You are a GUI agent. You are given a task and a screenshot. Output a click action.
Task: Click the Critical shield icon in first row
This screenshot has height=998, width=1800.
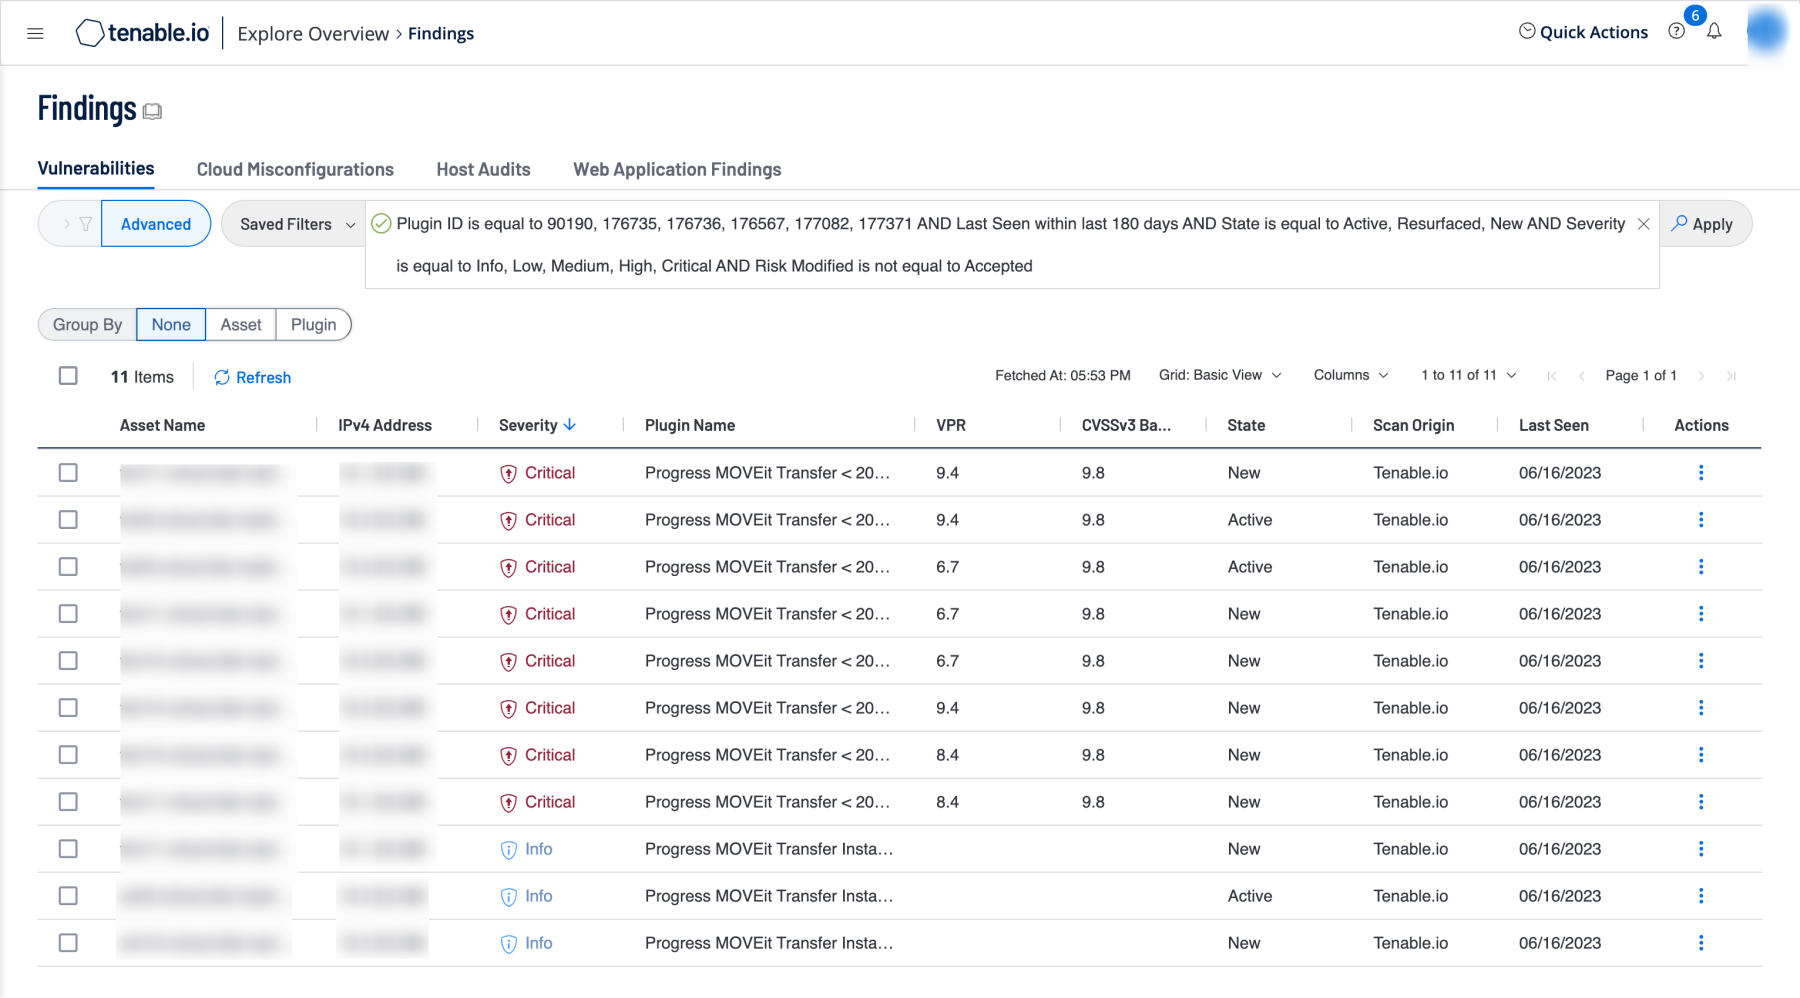508,474
